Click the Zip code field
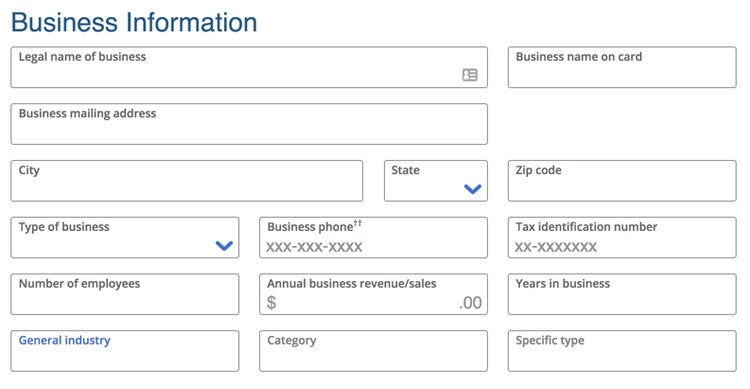The height and width of the screenshot is (389, 750). click(622, 181)
